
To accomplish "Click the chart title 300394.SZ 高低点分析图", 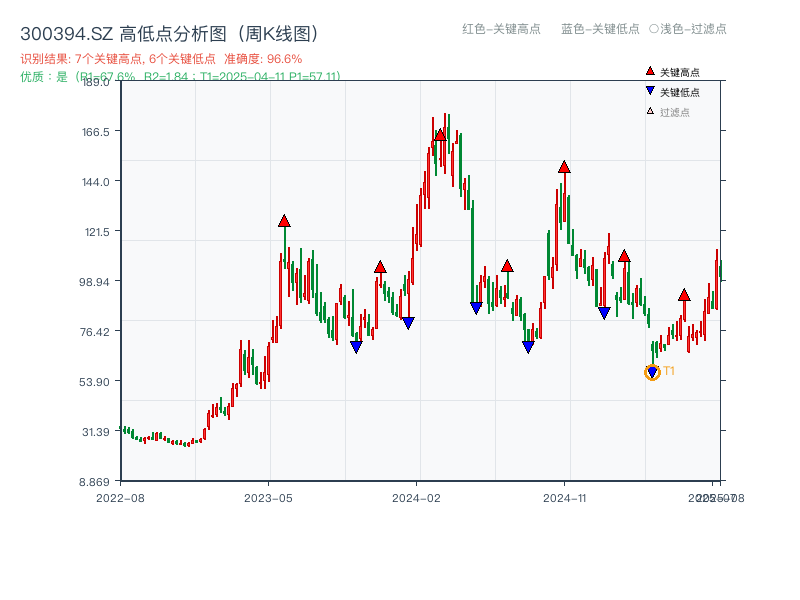I will (x=170, y=31).
